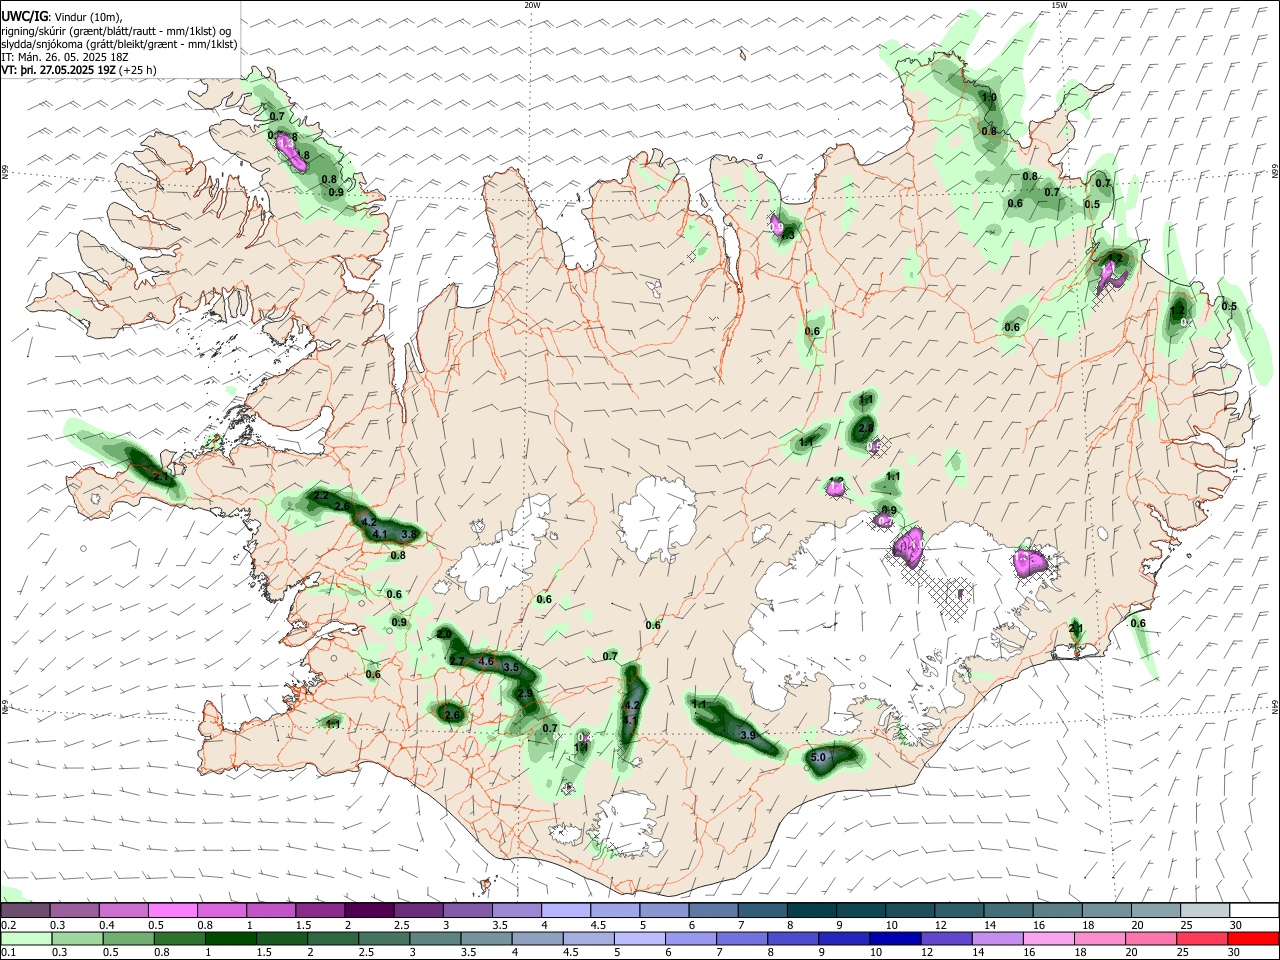Select the darkest green 1–1.5 swatch in the lower legend row

(x=230, y=938)
